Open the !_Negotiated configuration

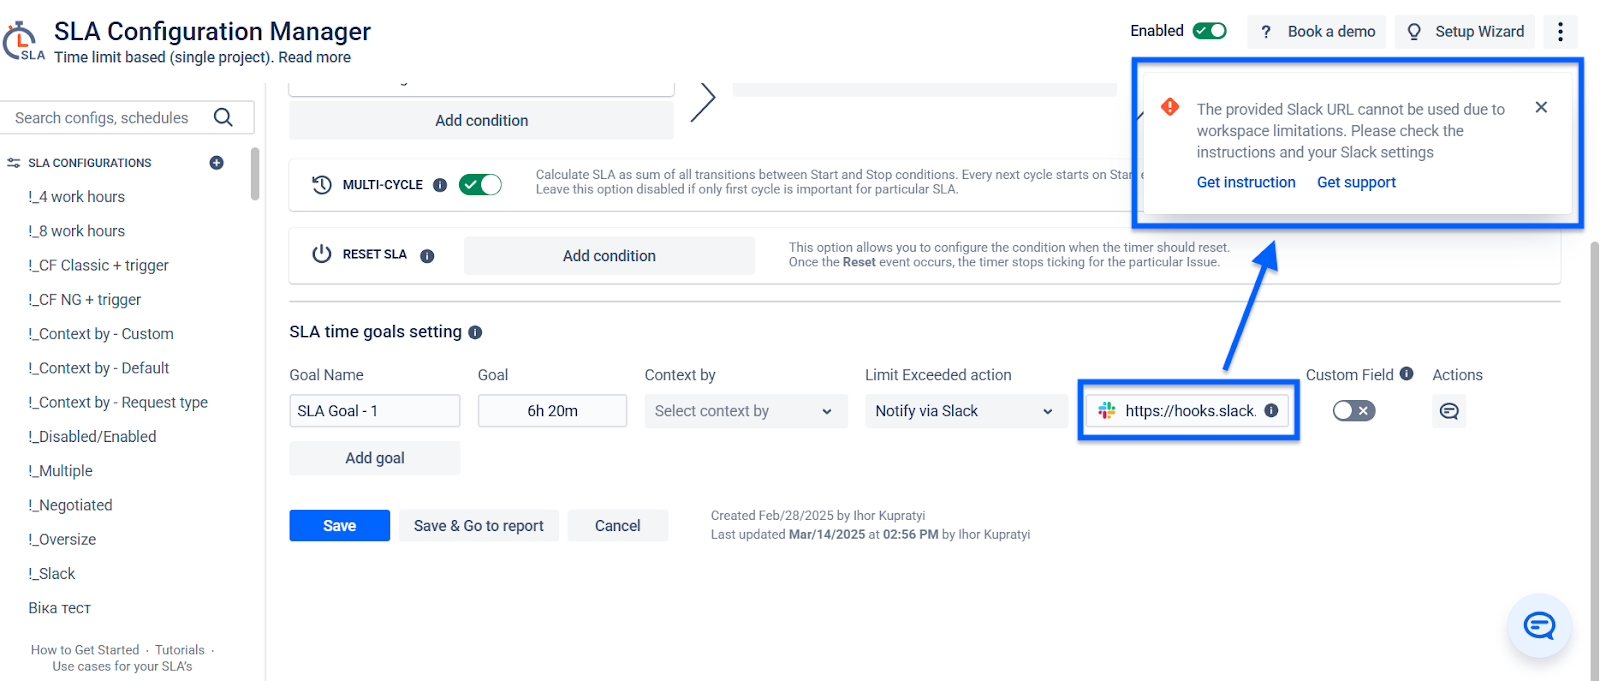70,505
